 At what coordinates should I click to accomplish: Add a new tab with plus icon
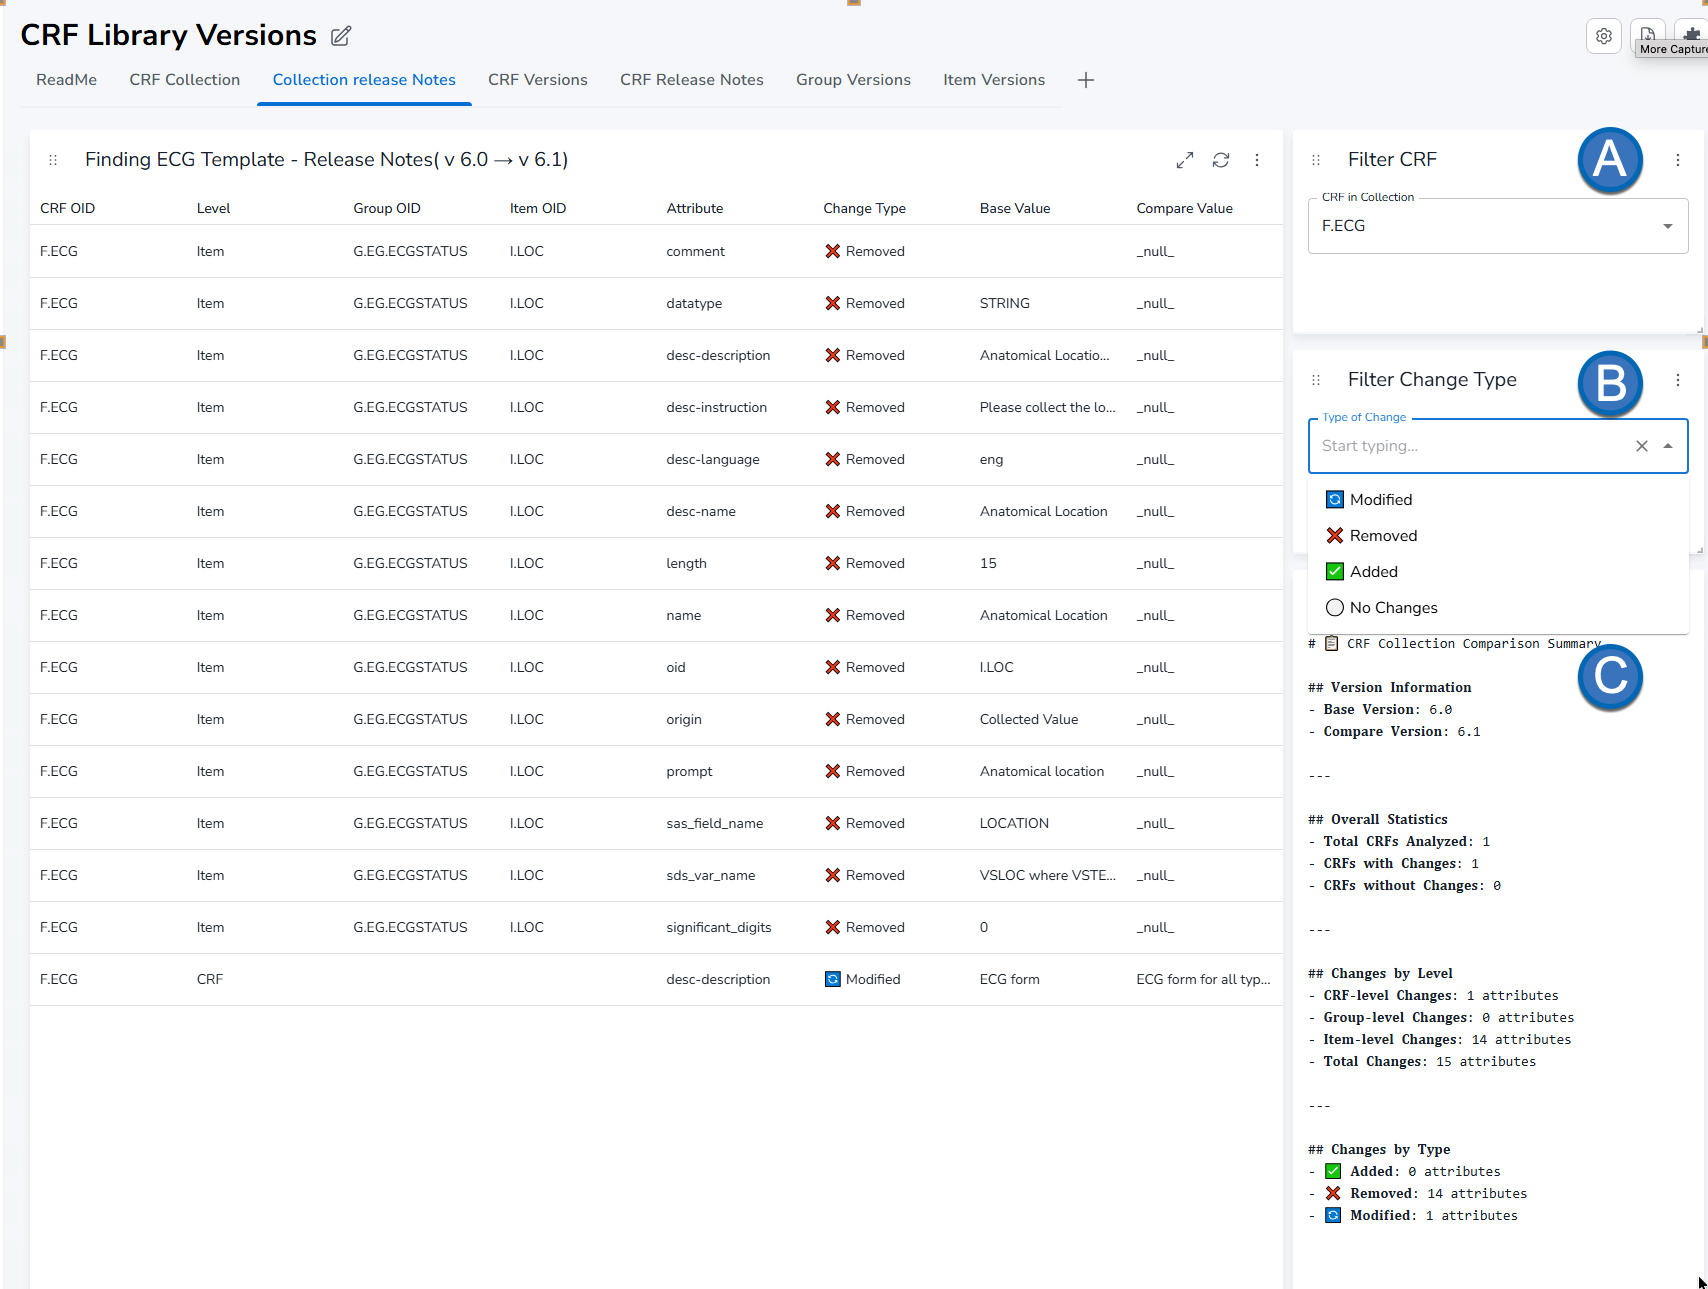coord(1086,80)
